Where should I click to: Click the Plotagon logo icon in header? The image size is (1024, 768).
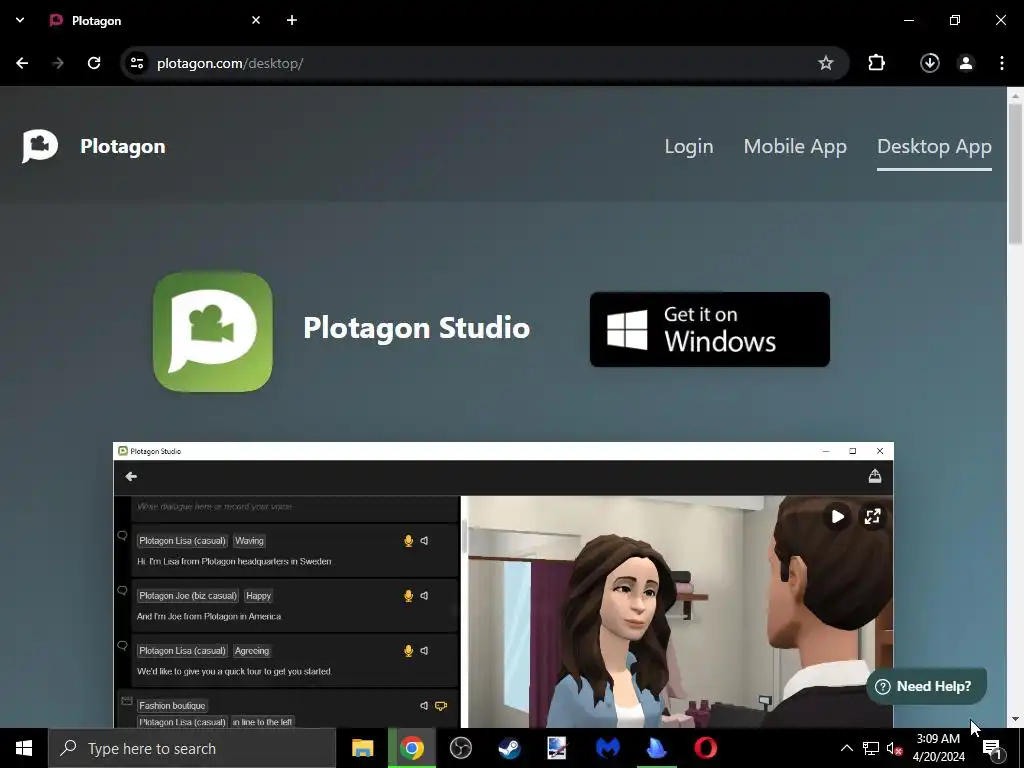point(40,146)
